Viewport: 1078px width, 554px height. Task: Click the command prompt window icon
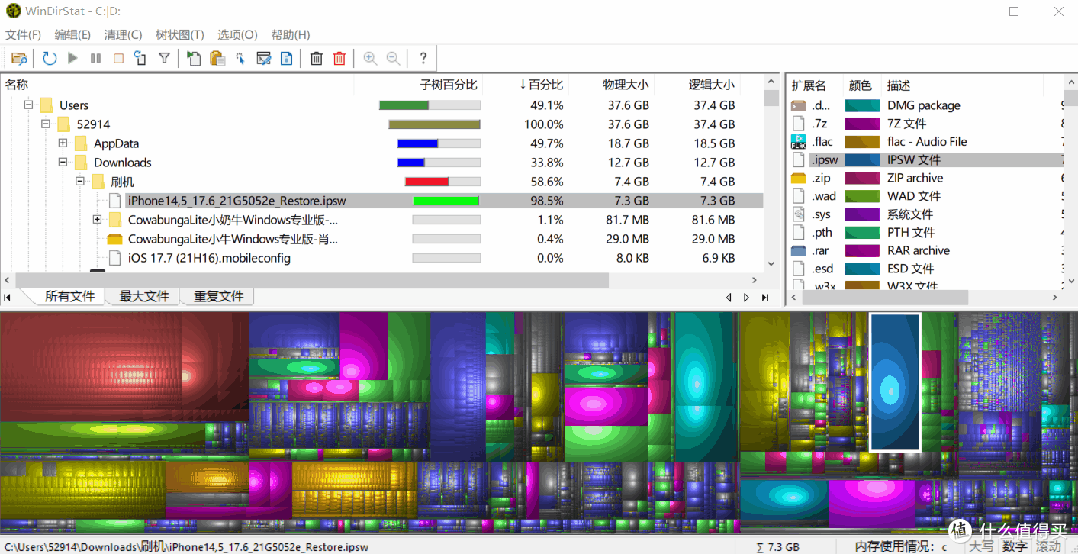(263, 58)
